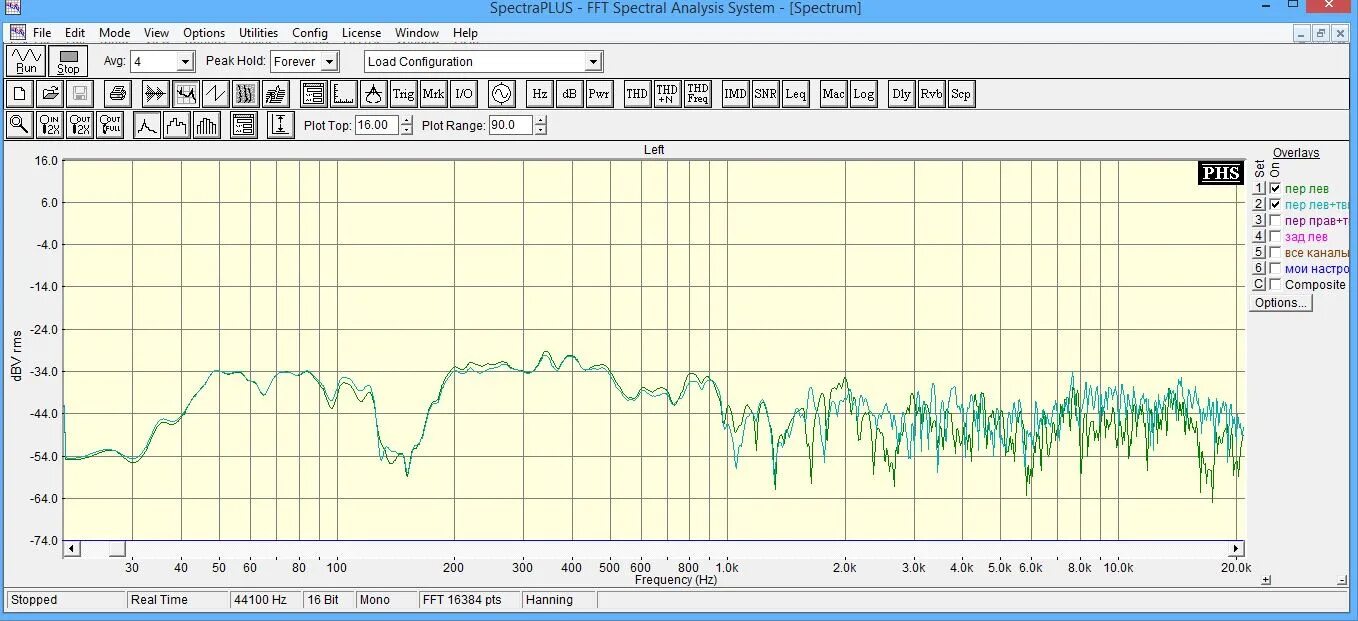
Task: Click the vertical autoscale icon
Action: pyautogui.click(x=281, y=125)
